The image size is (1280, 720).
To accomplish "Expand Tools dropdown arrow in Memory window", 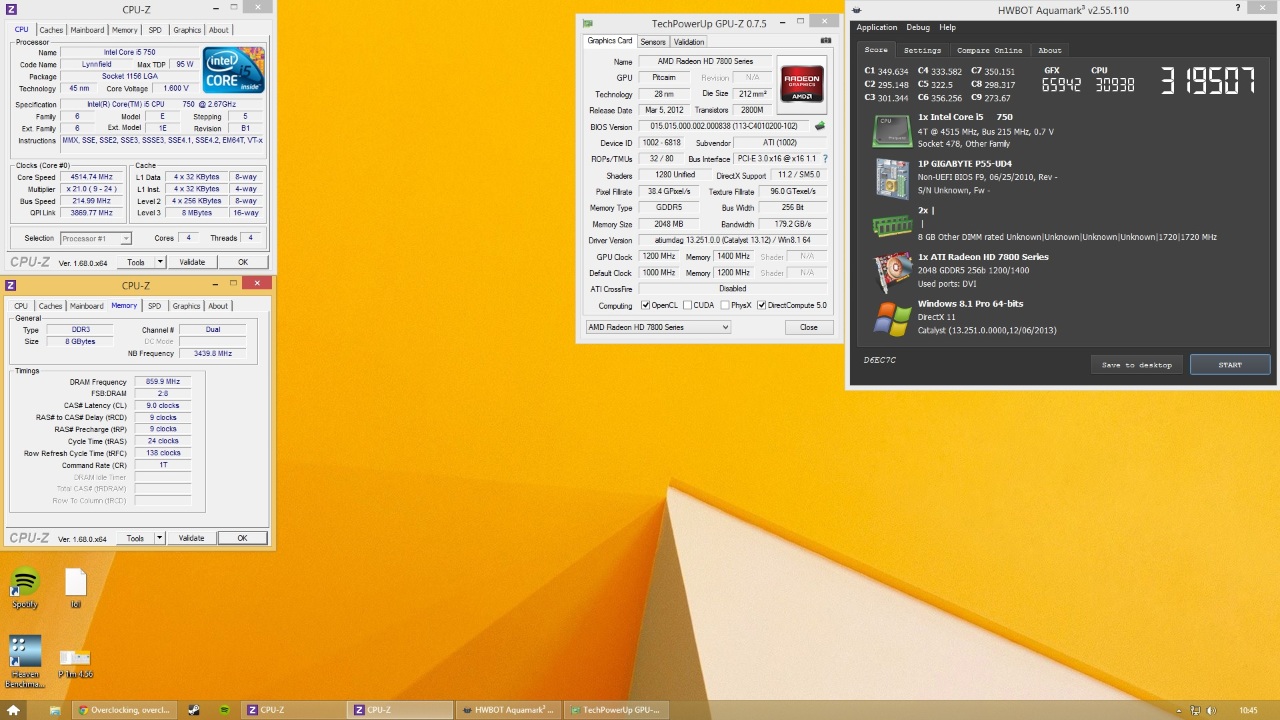I will pyautogui.click(x=159, y=538).
